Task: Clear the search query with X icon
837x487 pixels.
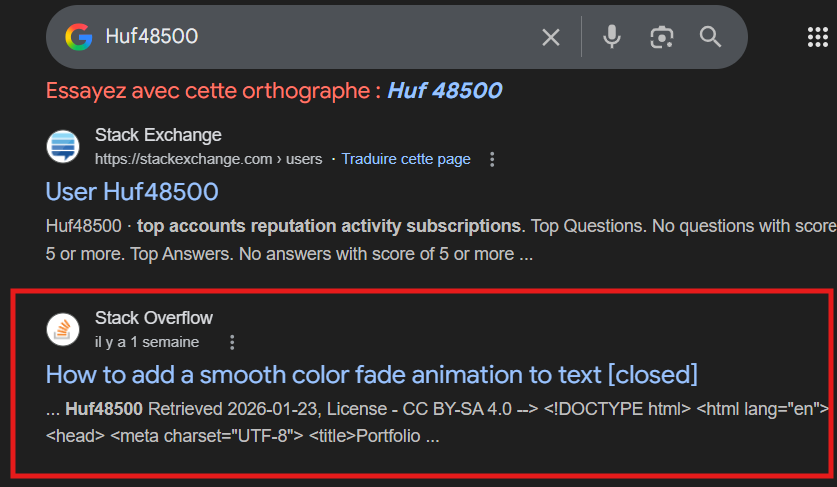Action: 551,37
